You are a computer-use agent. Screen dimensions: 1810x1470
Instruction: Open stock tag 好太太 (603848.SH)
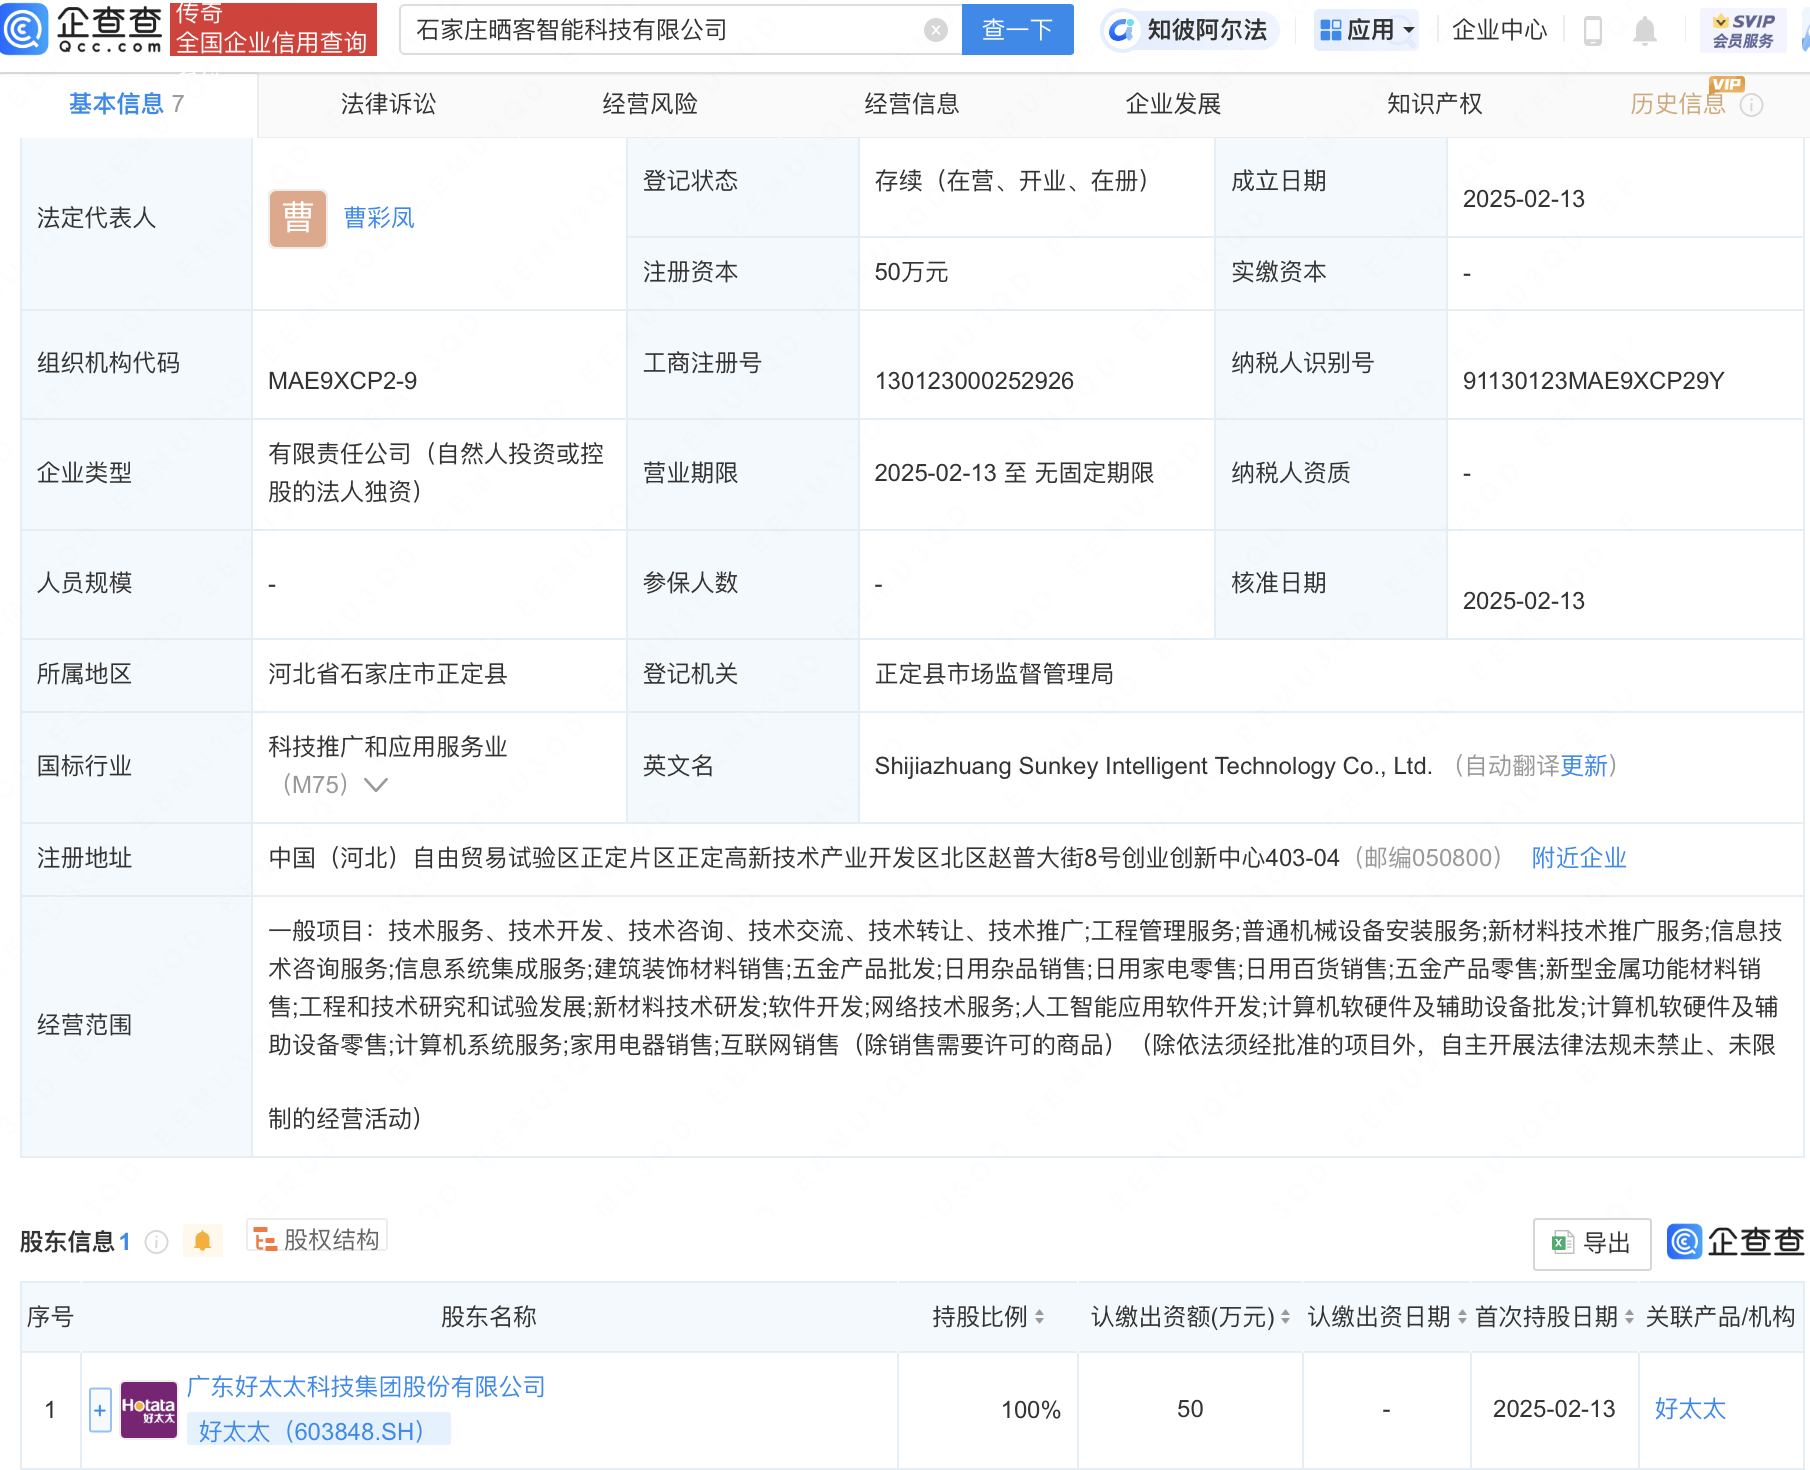[x=319, y=1431]
